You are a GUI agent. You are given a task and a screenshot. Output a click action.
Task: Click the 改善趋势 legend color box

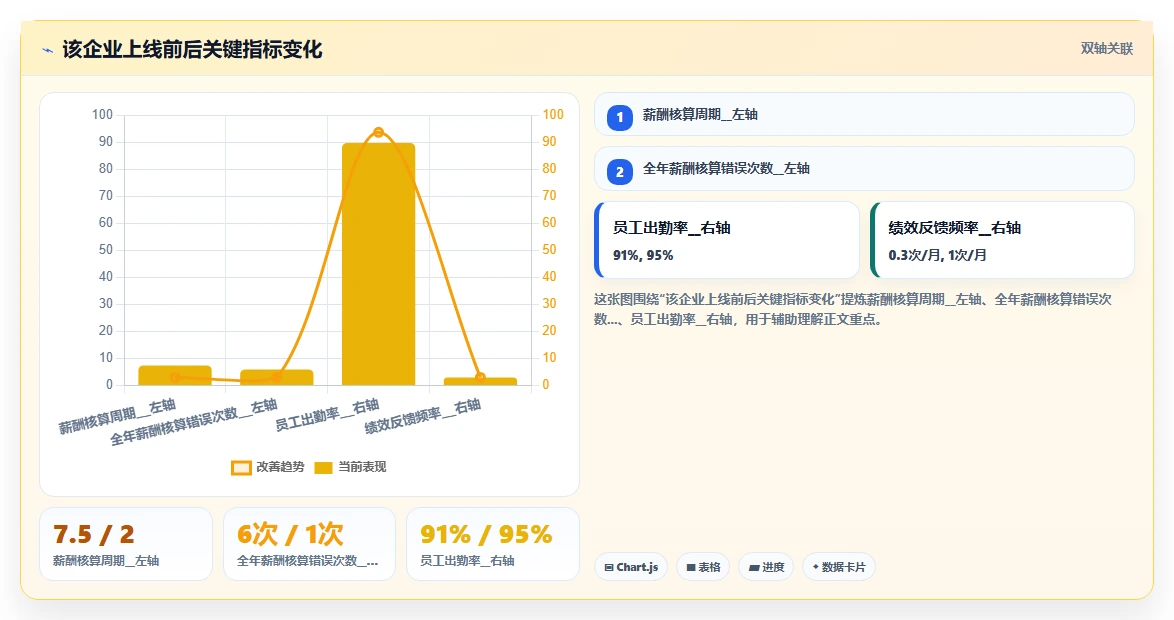pos(241,468)
